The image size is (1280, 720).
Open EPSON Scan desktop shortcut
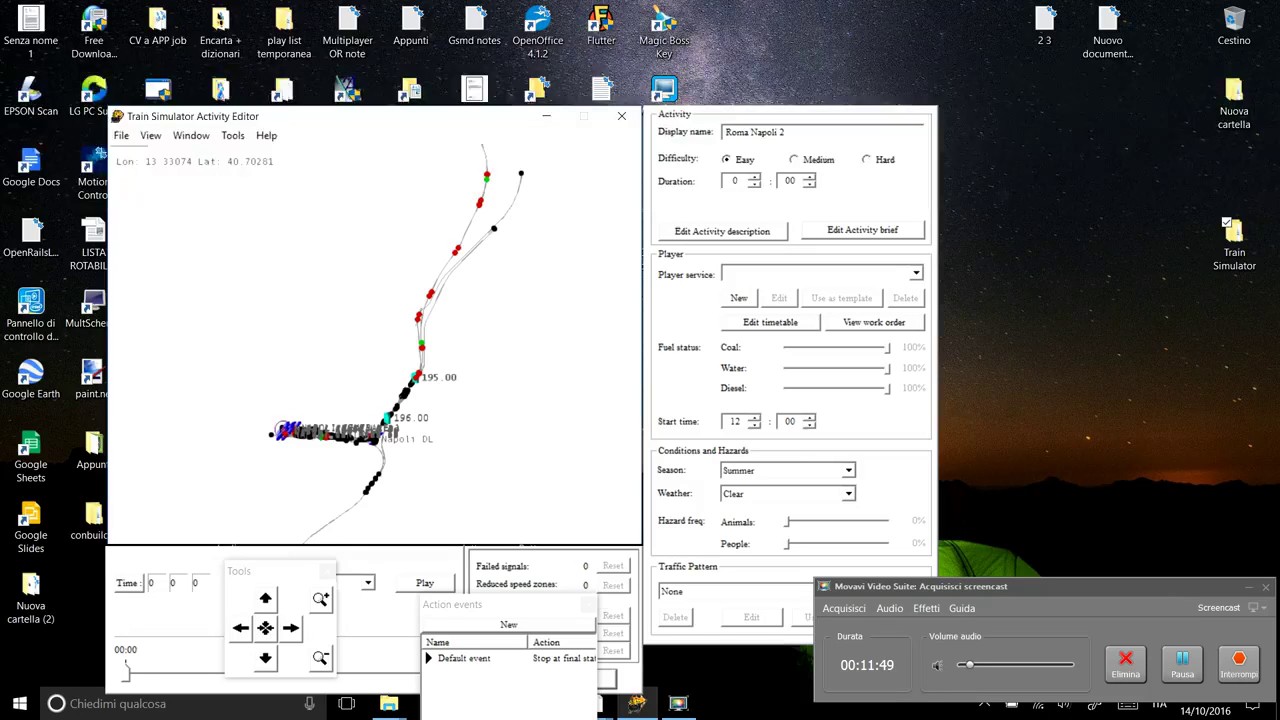pos(31,97)
